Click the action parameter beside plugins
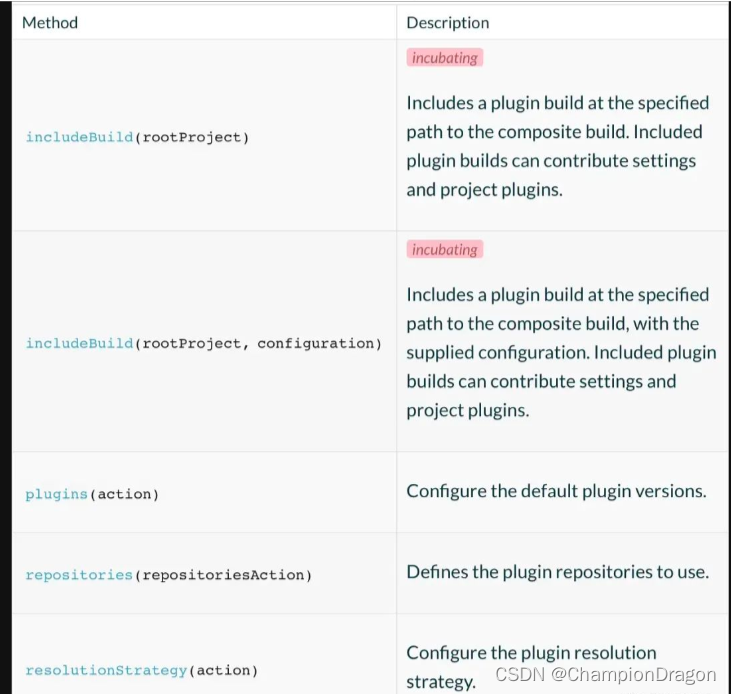 (123, 494)
